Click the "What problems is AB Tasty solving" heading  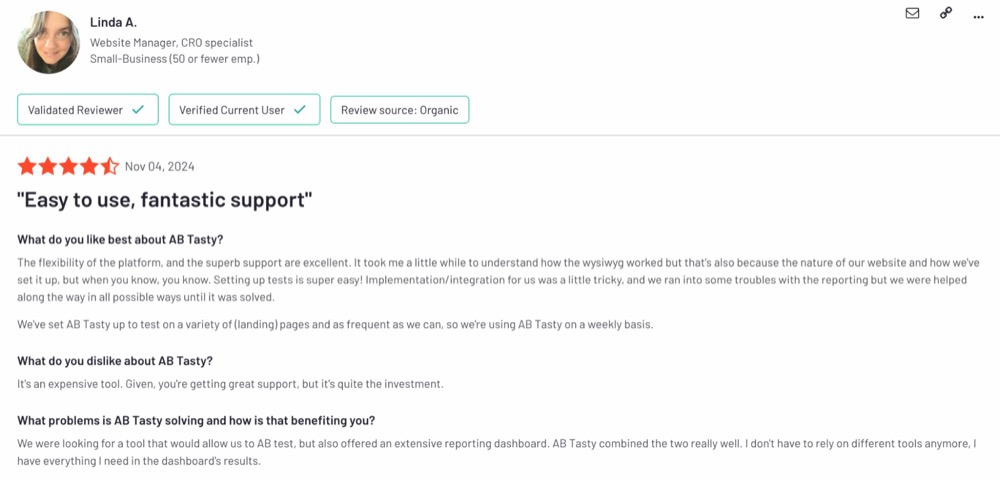(196, 421)
